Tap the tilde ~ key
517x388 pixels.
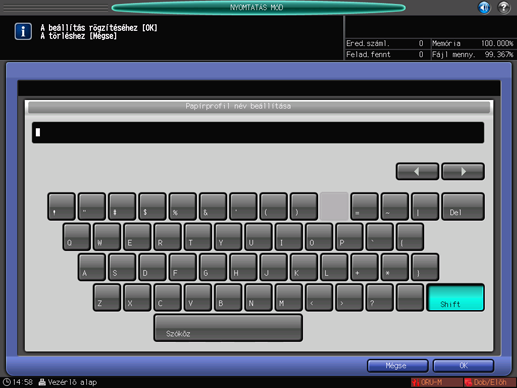[x=395, y=206]
